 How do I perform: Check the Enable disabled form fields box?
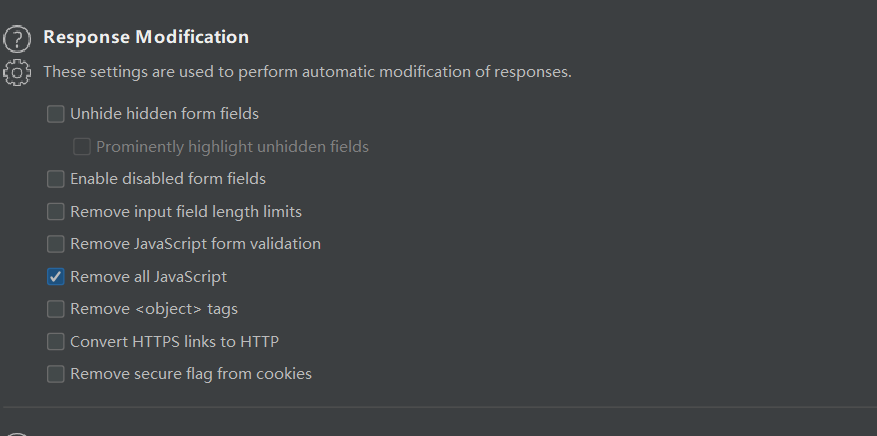point(56,179)
